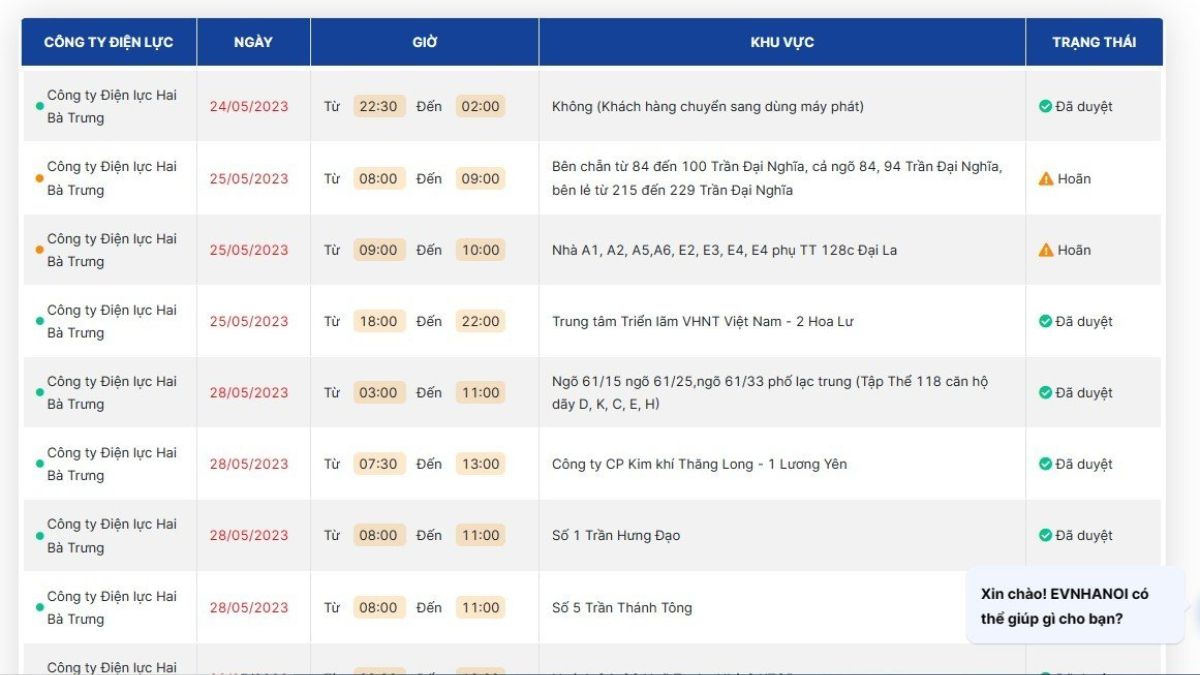This screenshot has width=1200, height=675.
Task: Click the Số 5 Trần Thánh Tông text
Action: pyautogui.click(x=622, y=607)
